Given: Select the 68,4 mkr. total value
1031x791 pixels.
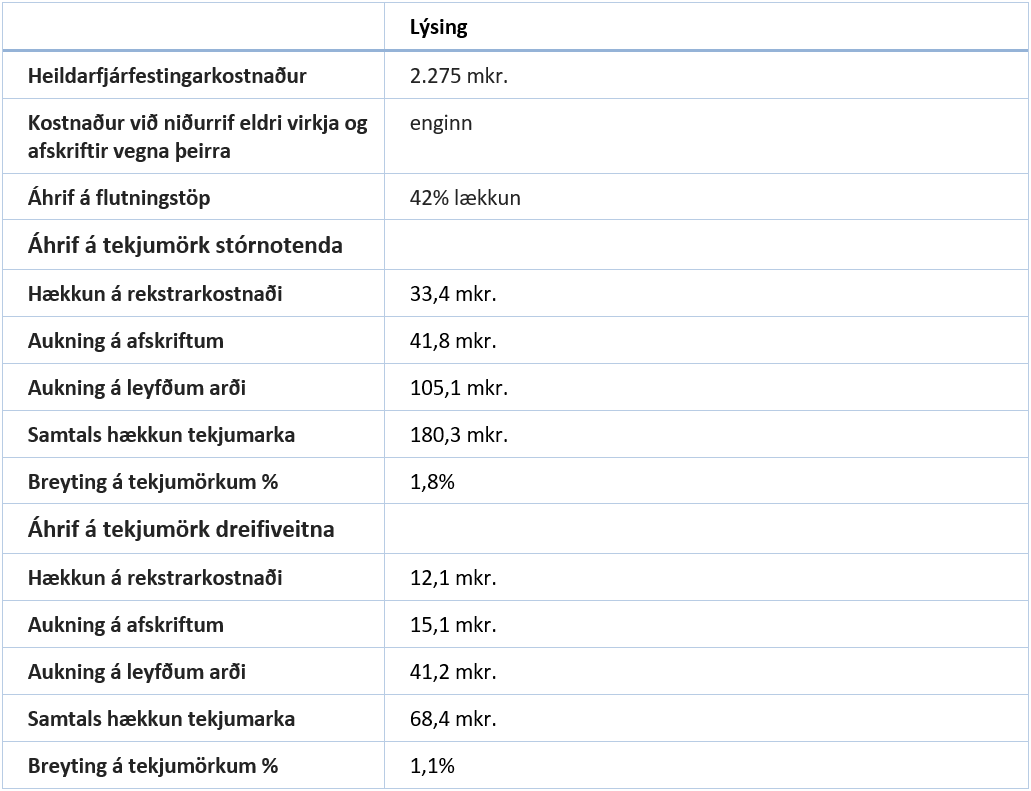Looking at the screenshot, I should [x=453, y=719].
